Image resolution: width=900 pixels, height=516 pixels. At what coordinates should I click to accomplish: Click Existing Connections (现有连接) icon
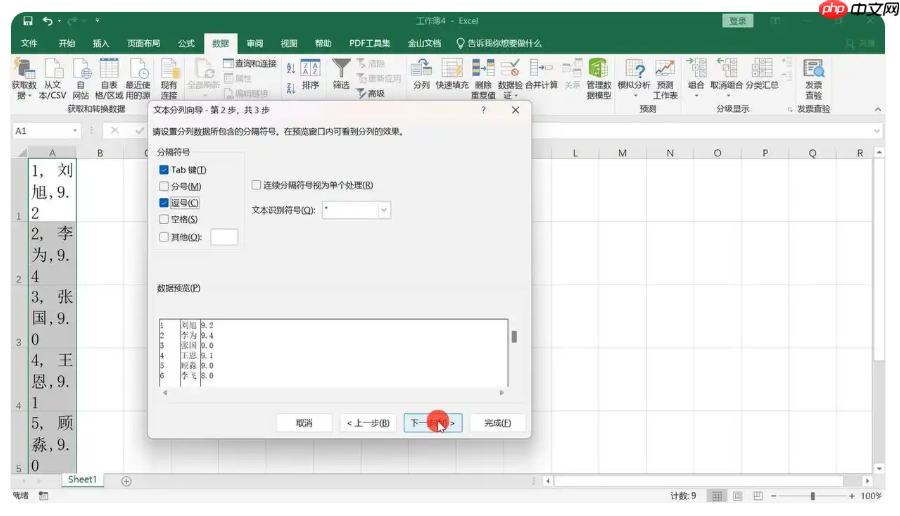169,79
